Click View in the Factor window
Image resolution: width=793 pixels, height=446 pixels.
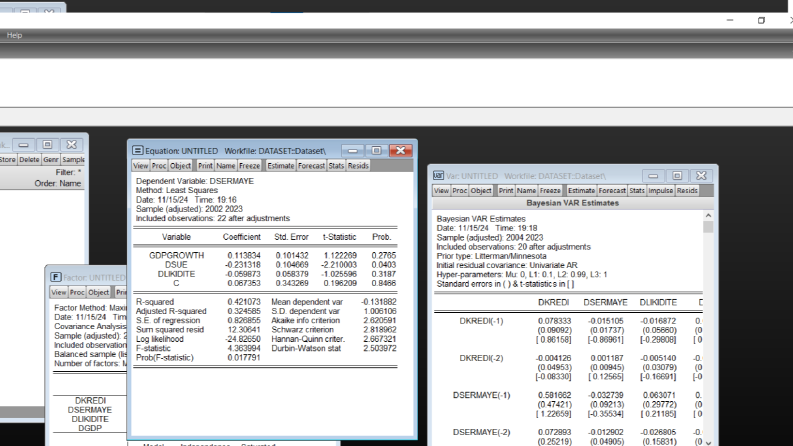click(58, 292)
